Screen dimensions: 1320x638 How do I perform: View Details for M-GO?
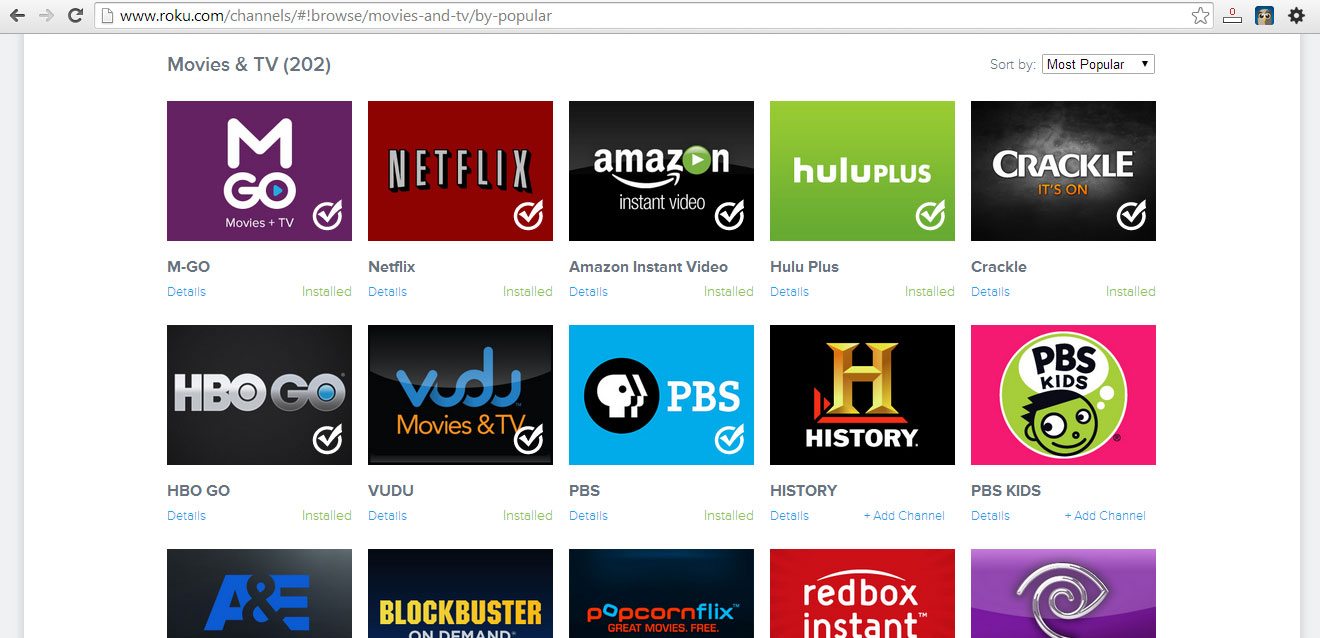(186, 292)
